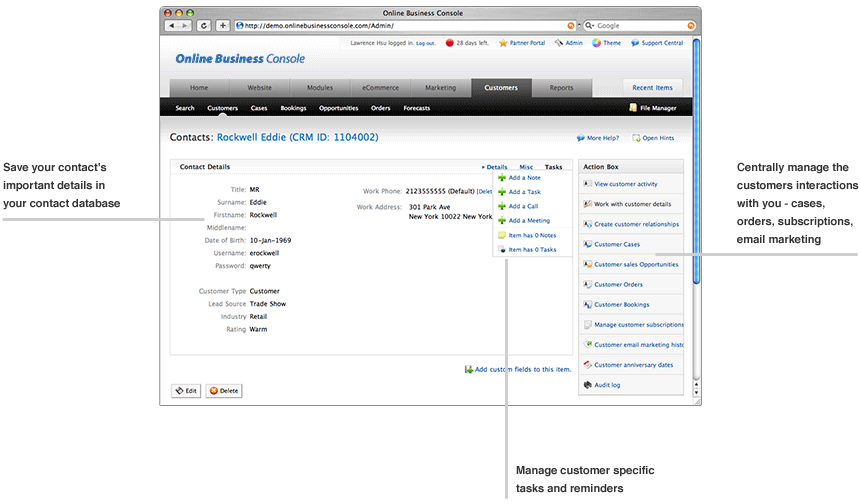Click the Partner Portal star icon
860x504 pixels.
click(503, 43)
